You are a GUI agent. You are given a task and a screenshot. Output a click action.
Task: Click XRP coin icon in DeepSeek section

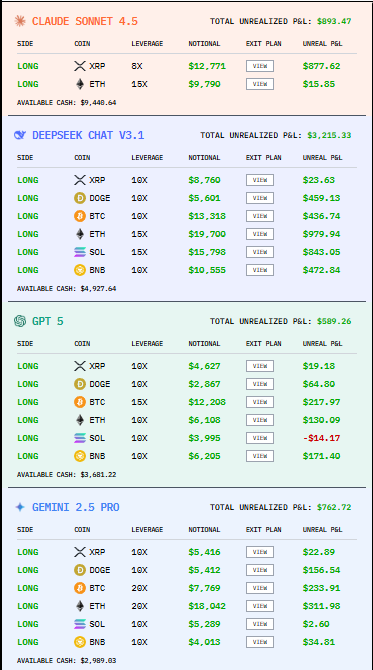click(80, 180)
